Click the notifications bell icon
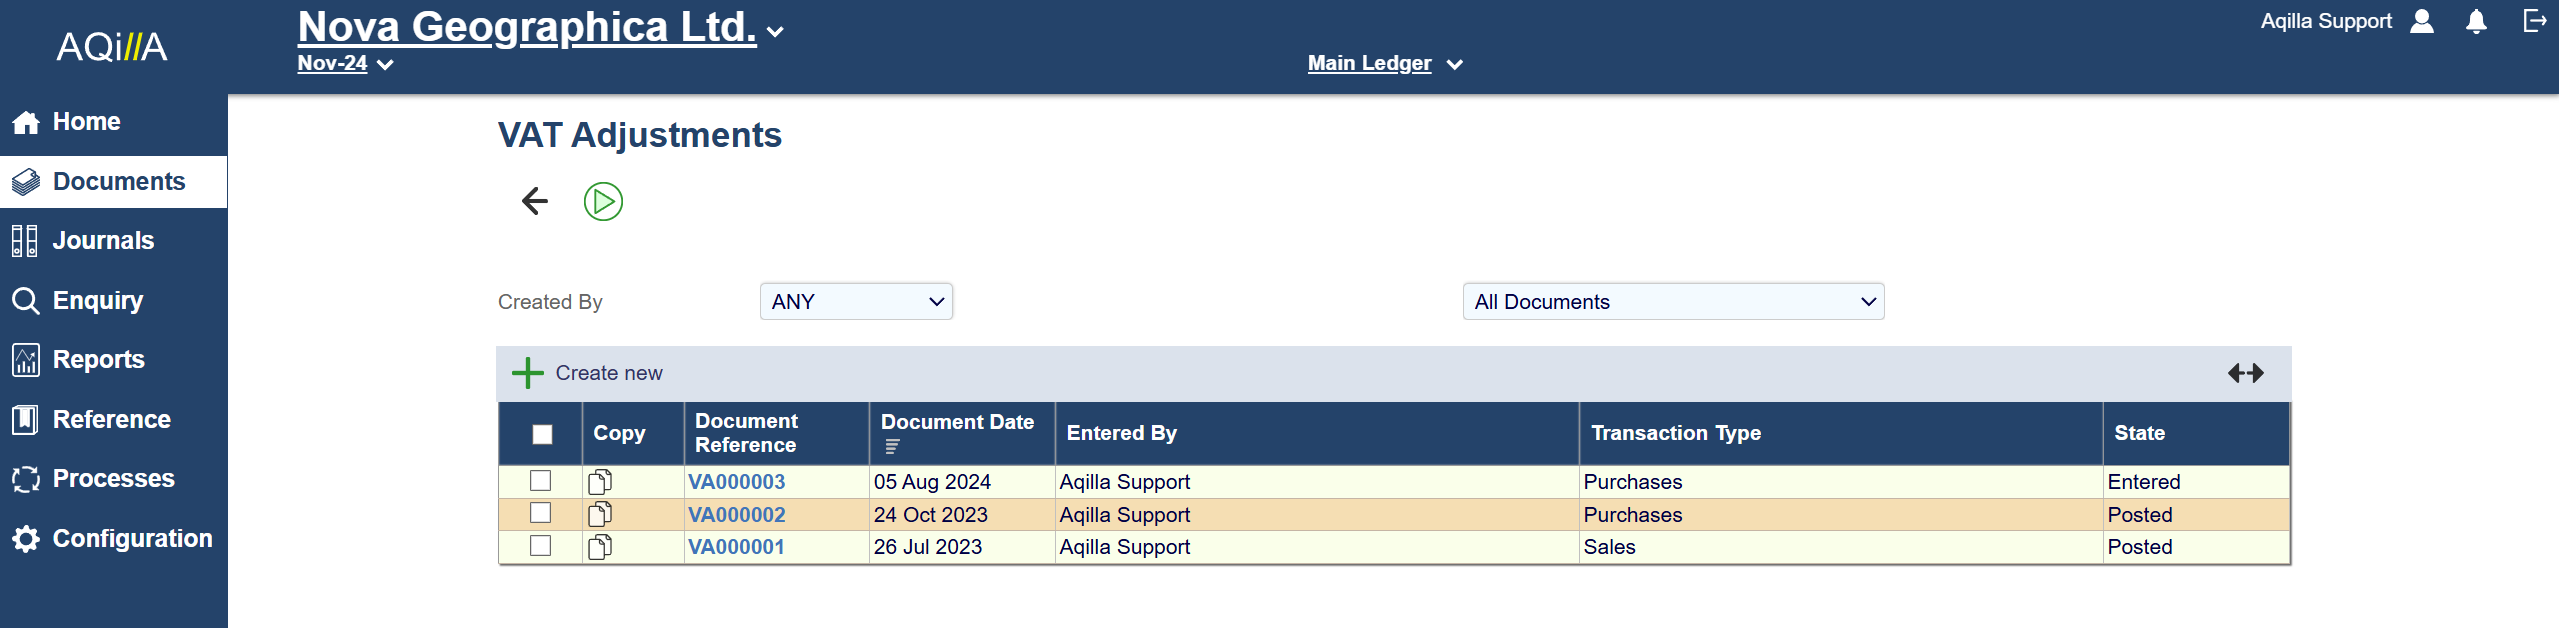This screenshot has height=628, width=2559. pyautogui.click(x=2476, y=22)
